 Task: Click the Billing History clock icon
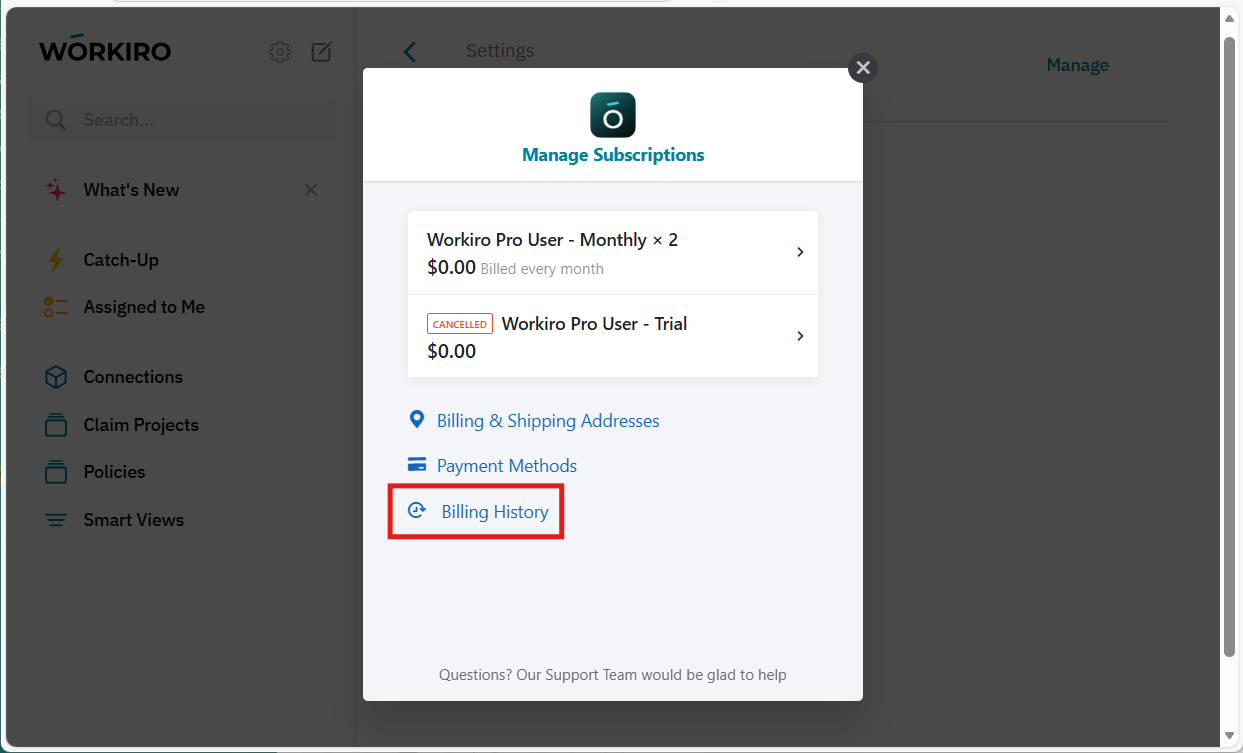click(417, 511)
